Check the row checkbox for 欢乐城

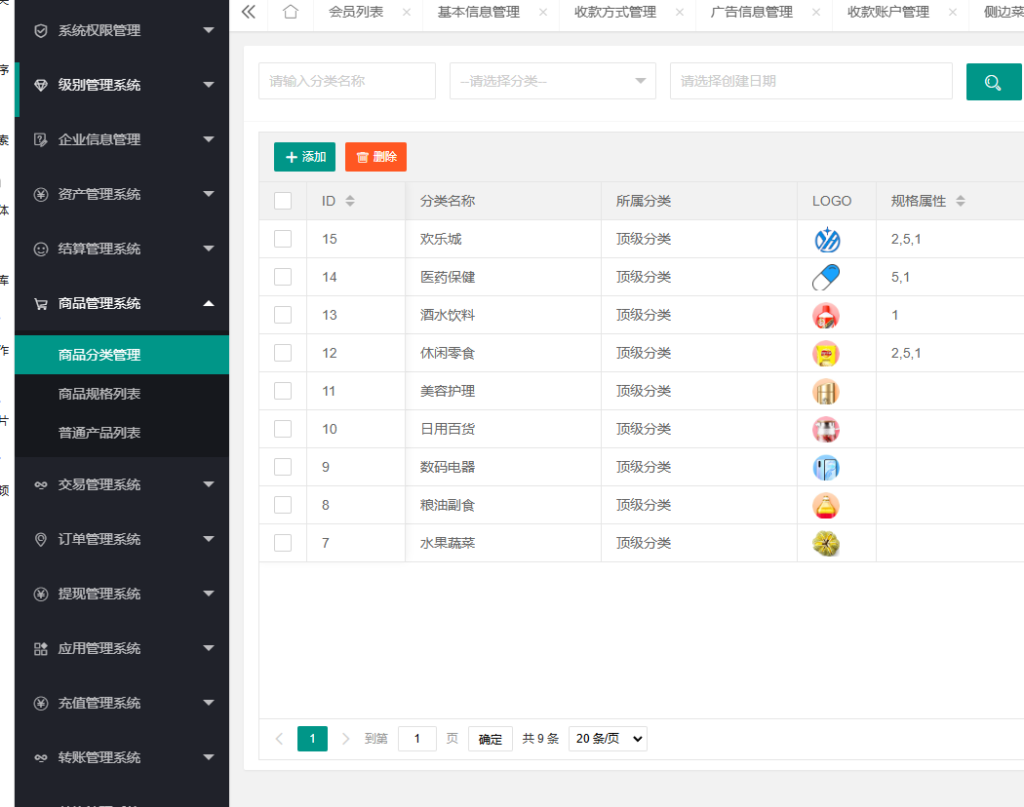click(282, 238)
